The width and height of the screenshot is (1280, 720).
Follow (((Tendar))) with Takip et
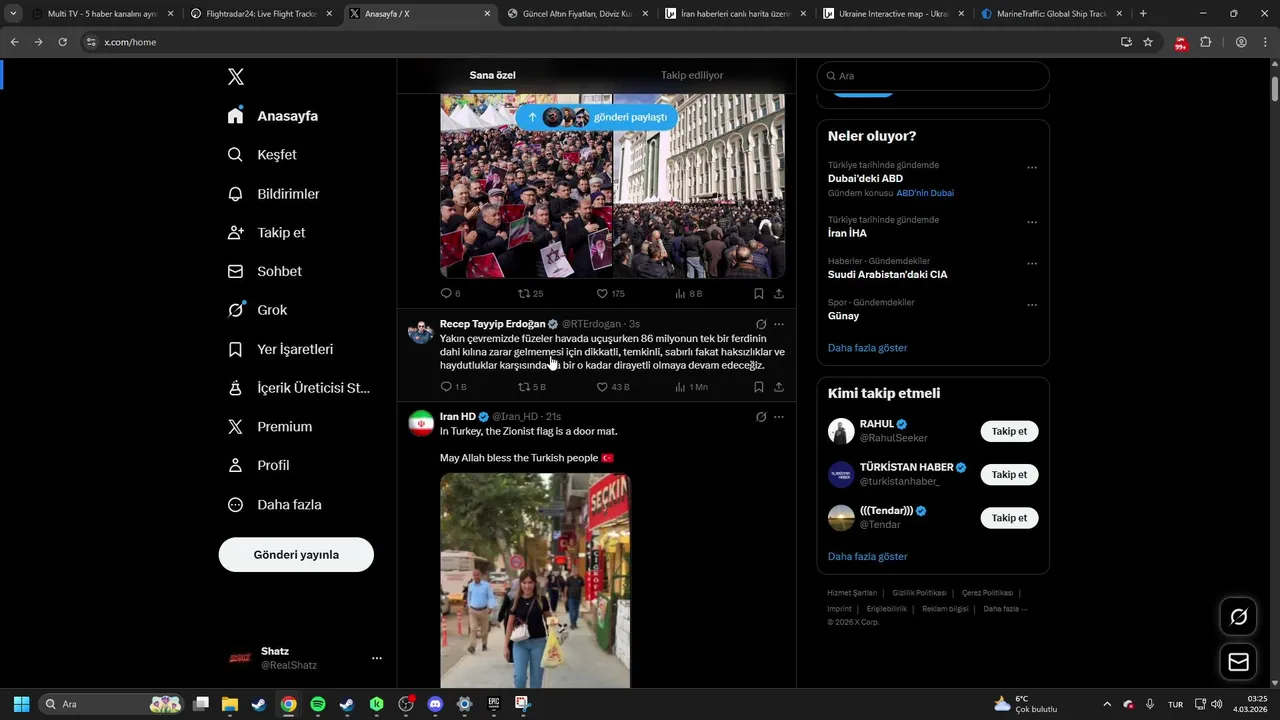tap(1009, 518)
